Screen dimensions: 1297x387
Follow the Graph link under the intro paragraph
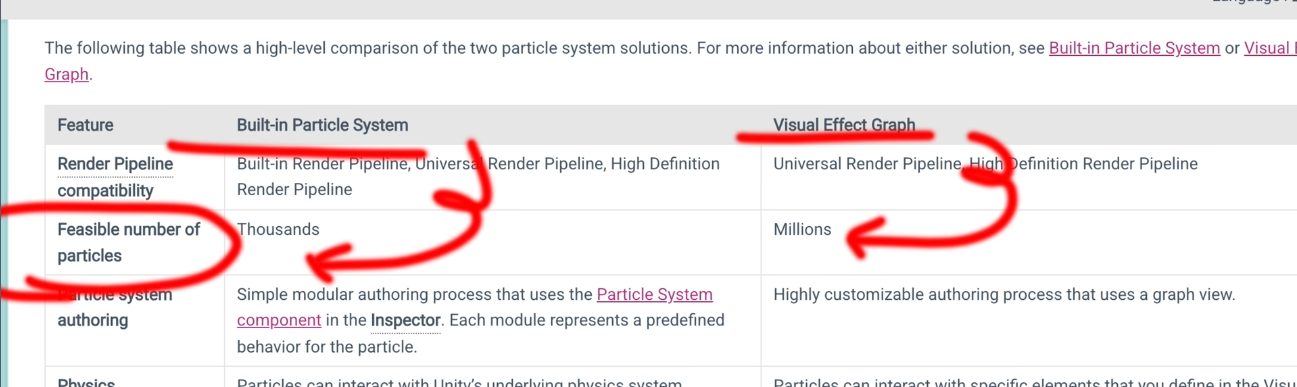(x=67, y=74)
